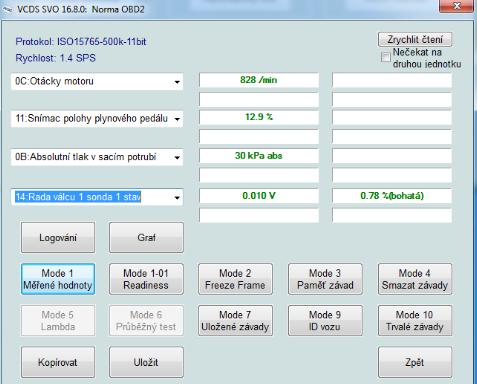Go back with the Zpět button

[415, 362]
